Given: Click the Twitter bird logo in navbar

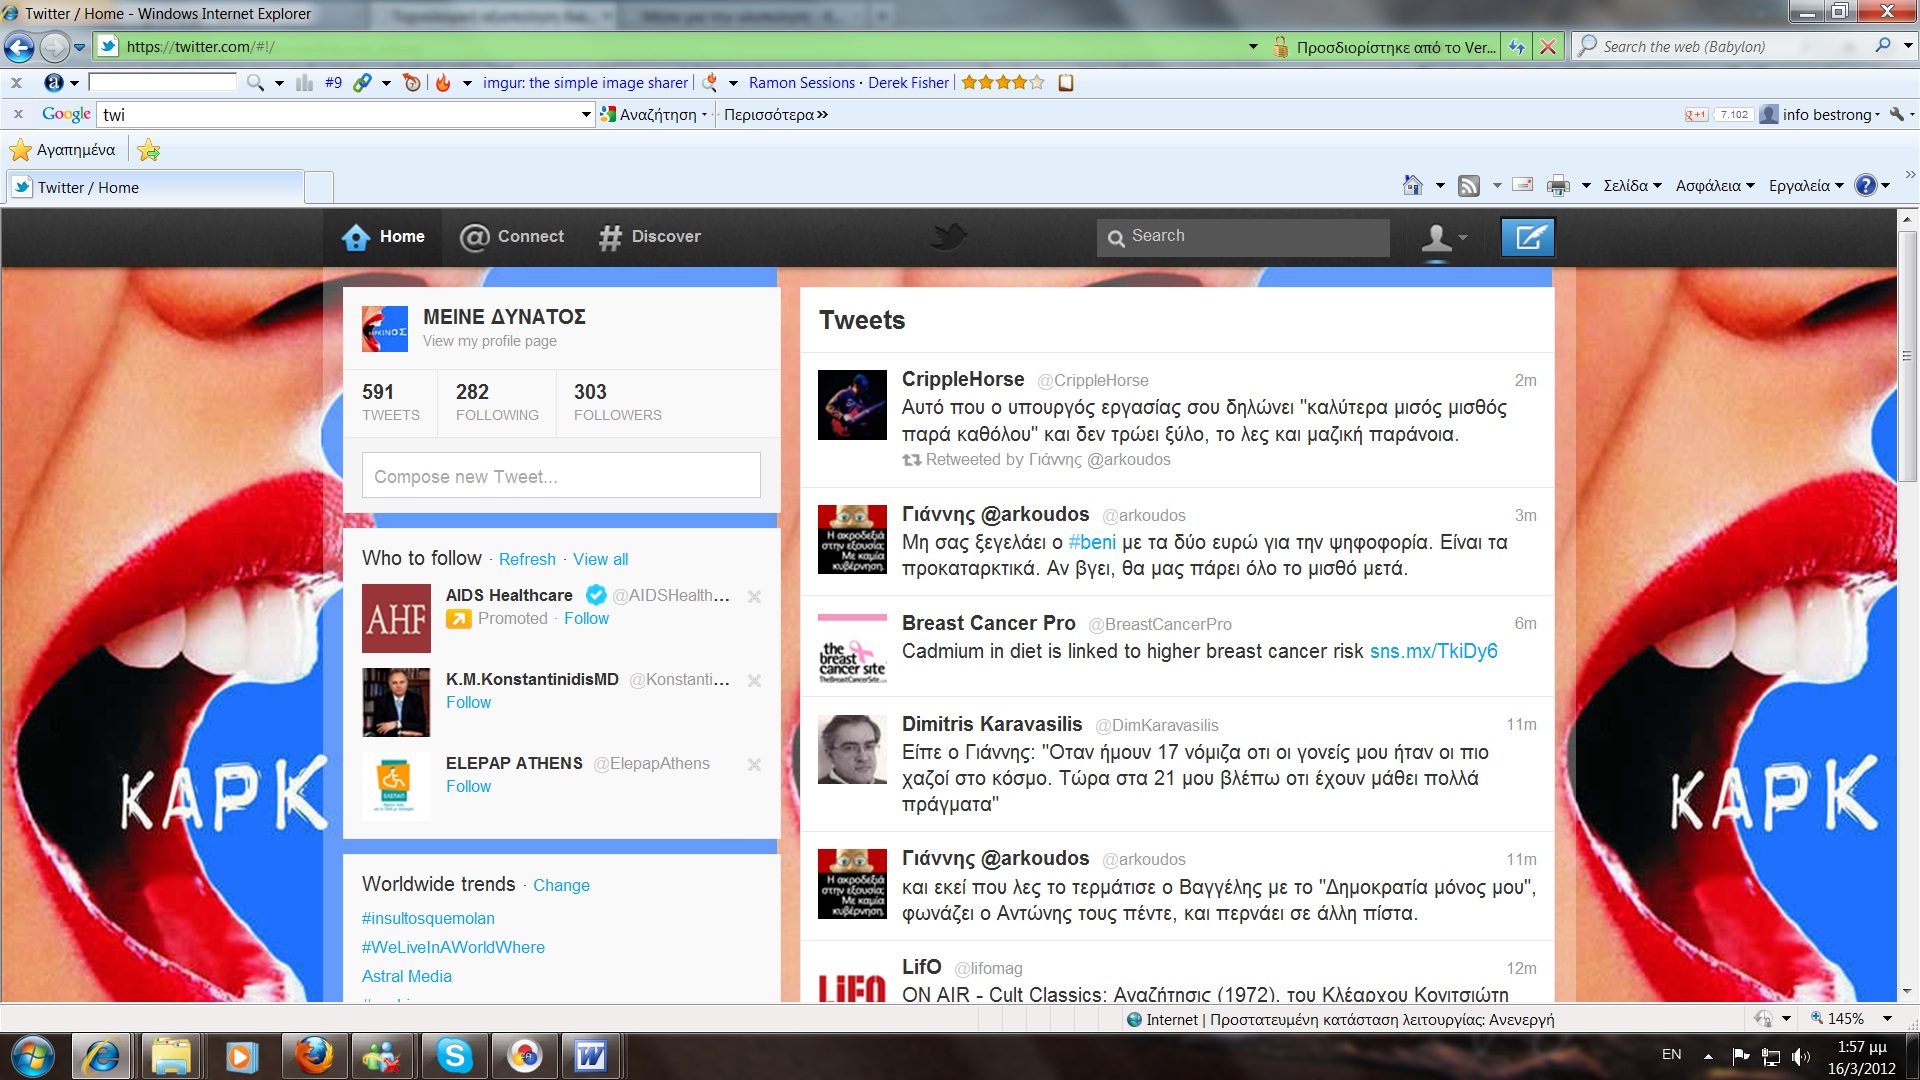Looking at the screenshot, I should coord(948,237).
